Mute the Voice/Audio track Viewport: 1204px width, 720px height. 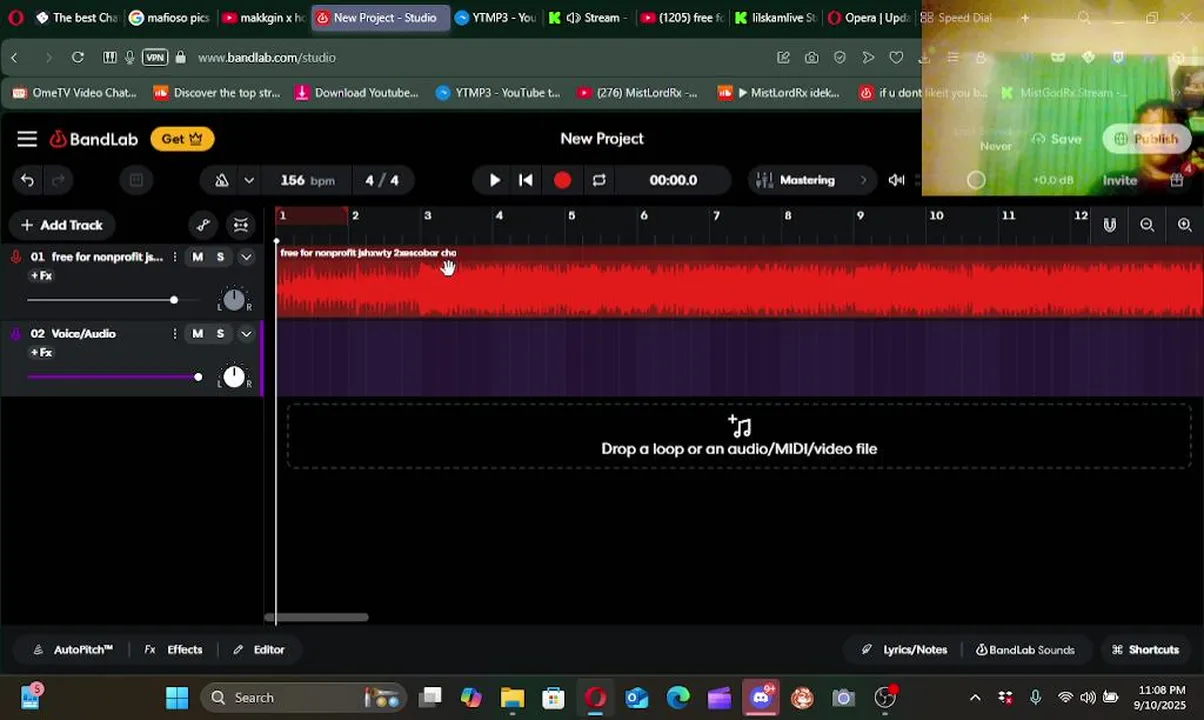[197, 334]
